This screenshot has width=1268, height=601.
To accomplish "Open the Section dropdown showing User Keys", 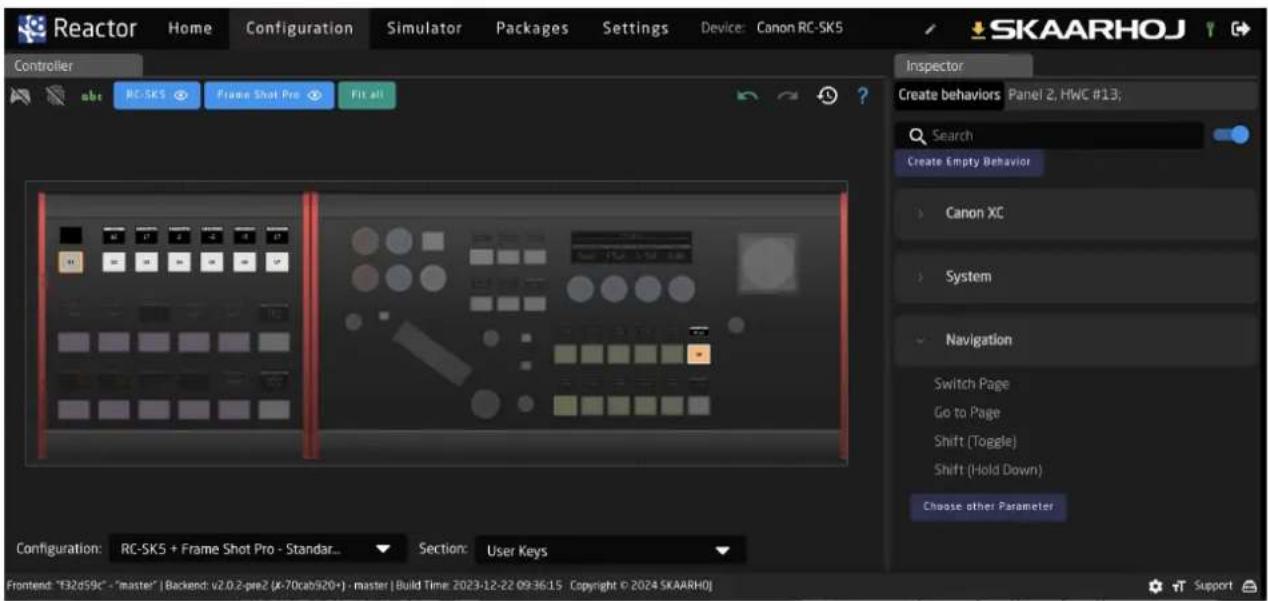I will click(610, 550).
